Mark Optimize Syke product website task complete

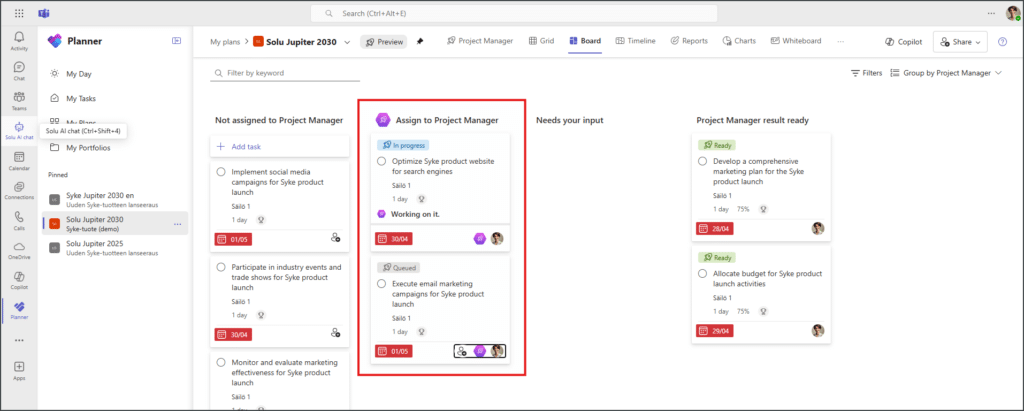coord(381,161)
